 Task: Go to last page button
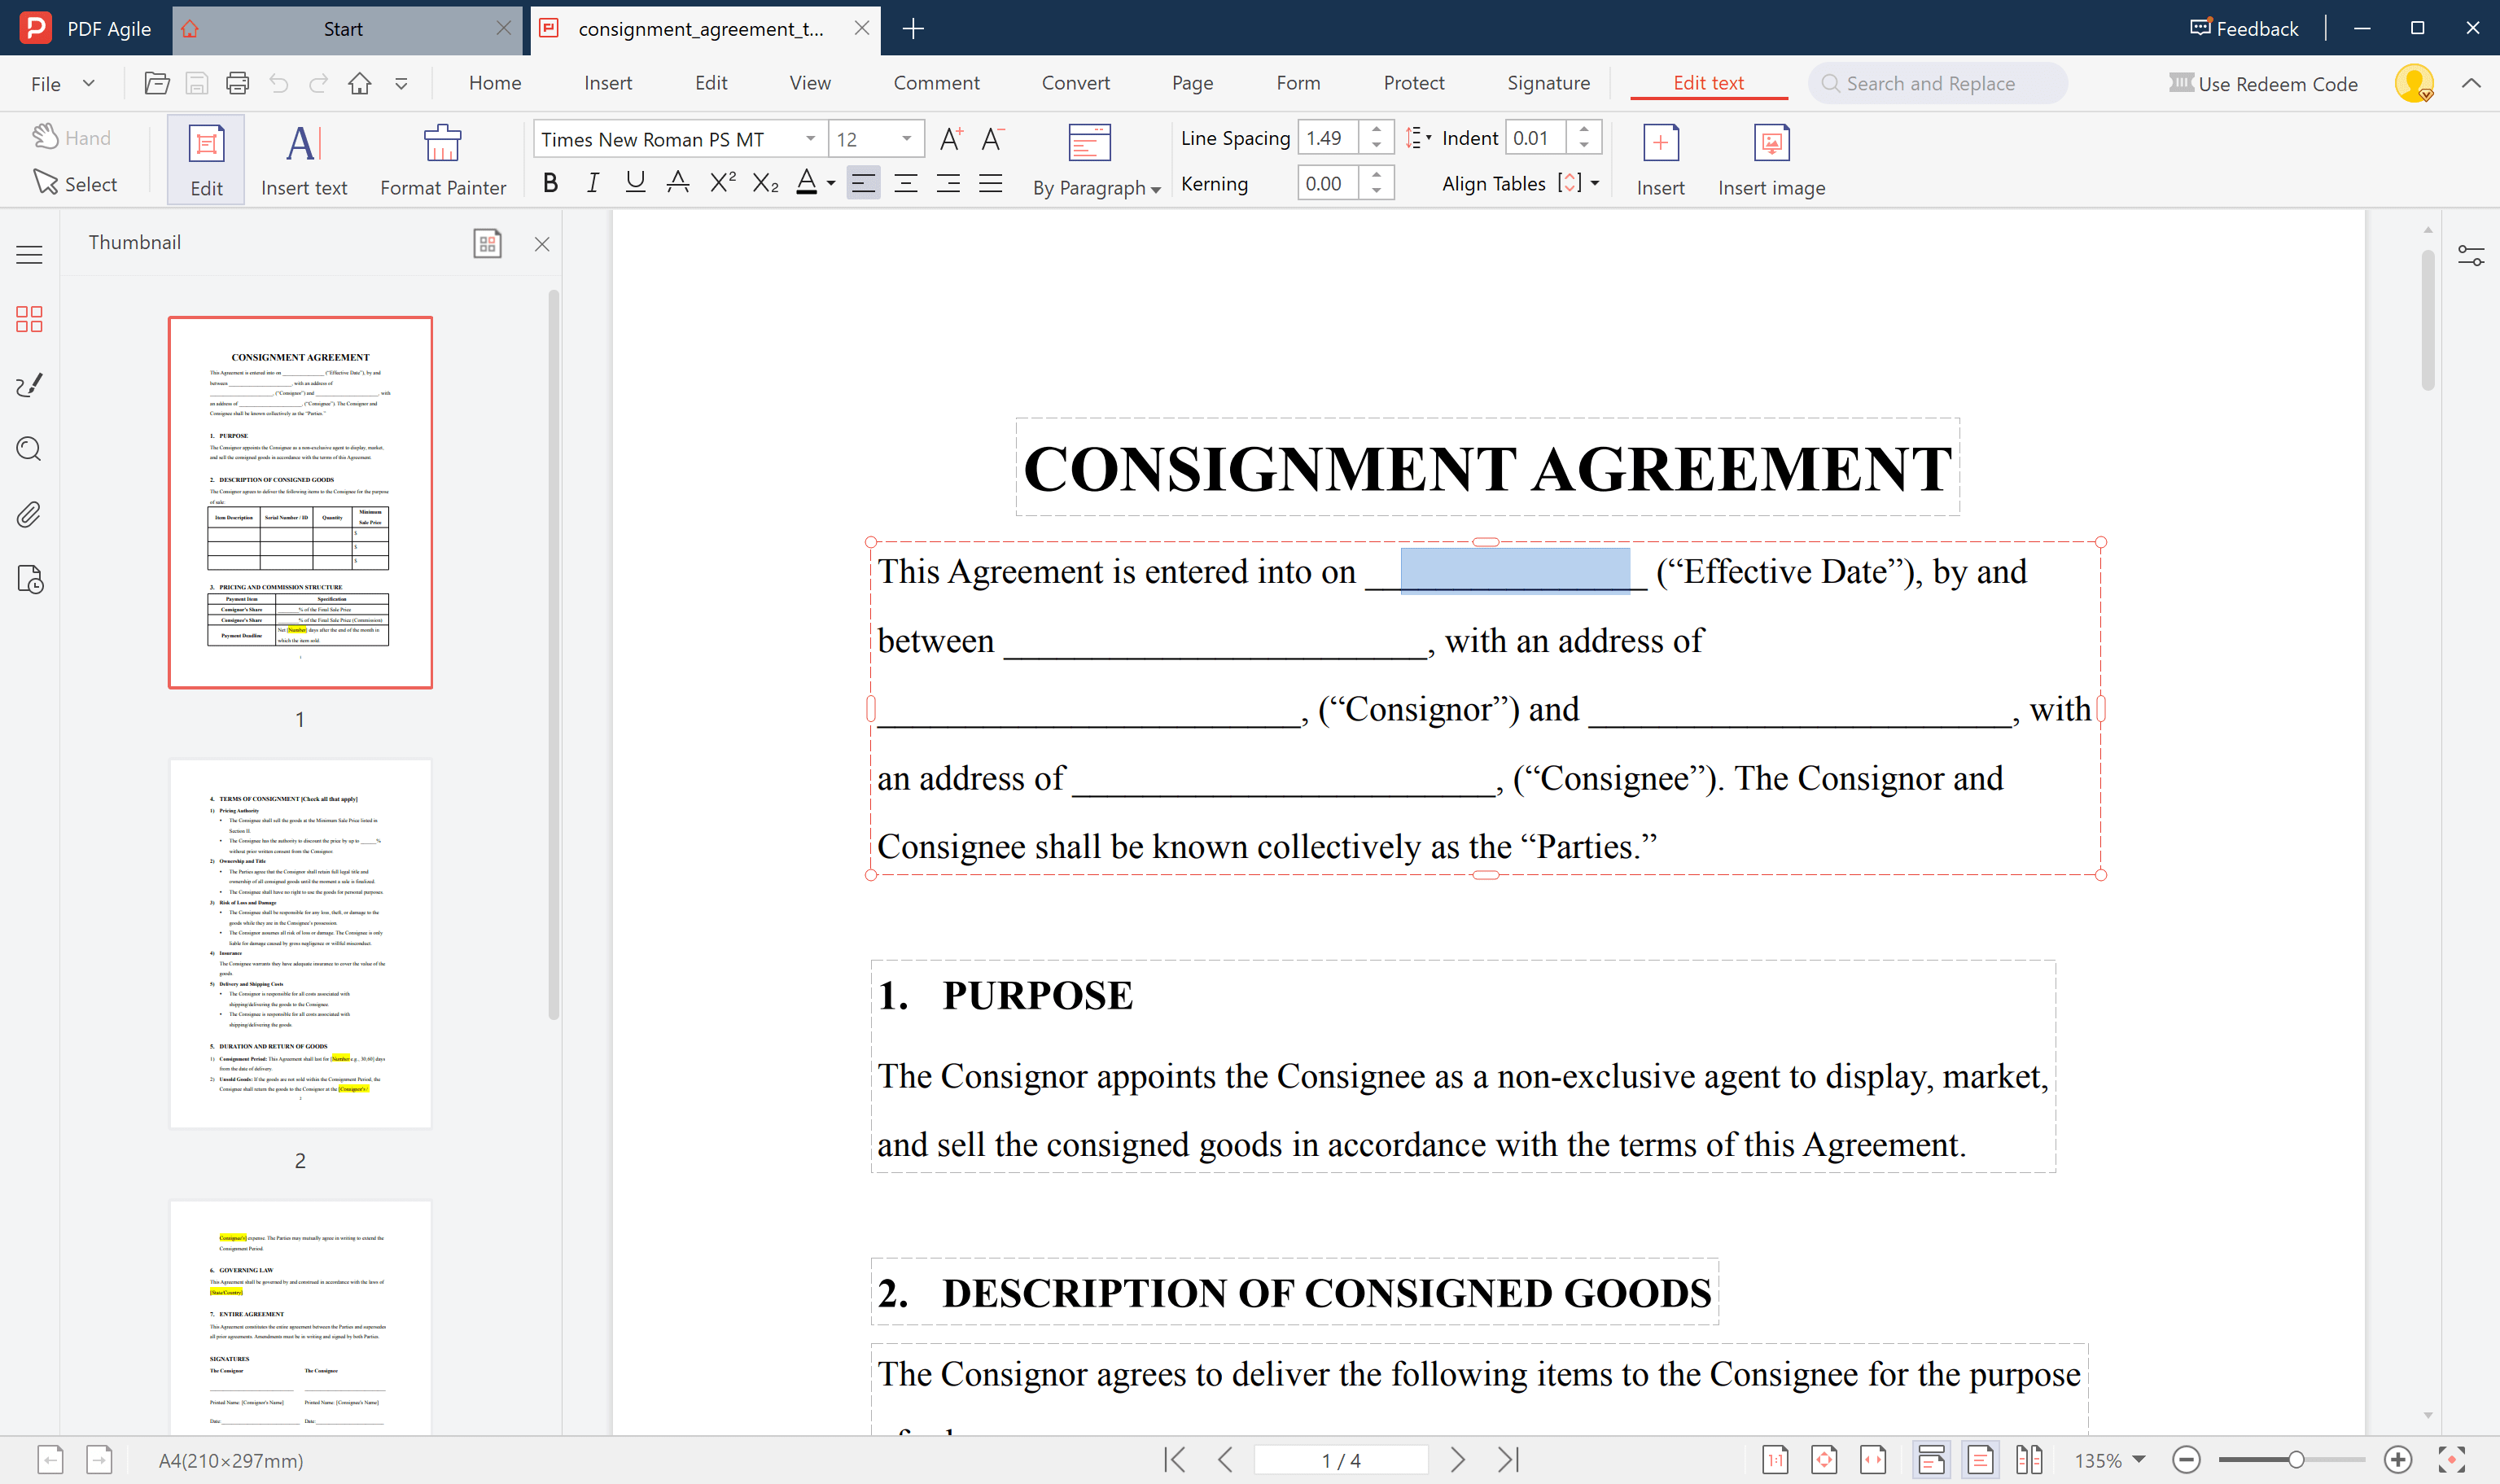click(x=1508, y=1460)
